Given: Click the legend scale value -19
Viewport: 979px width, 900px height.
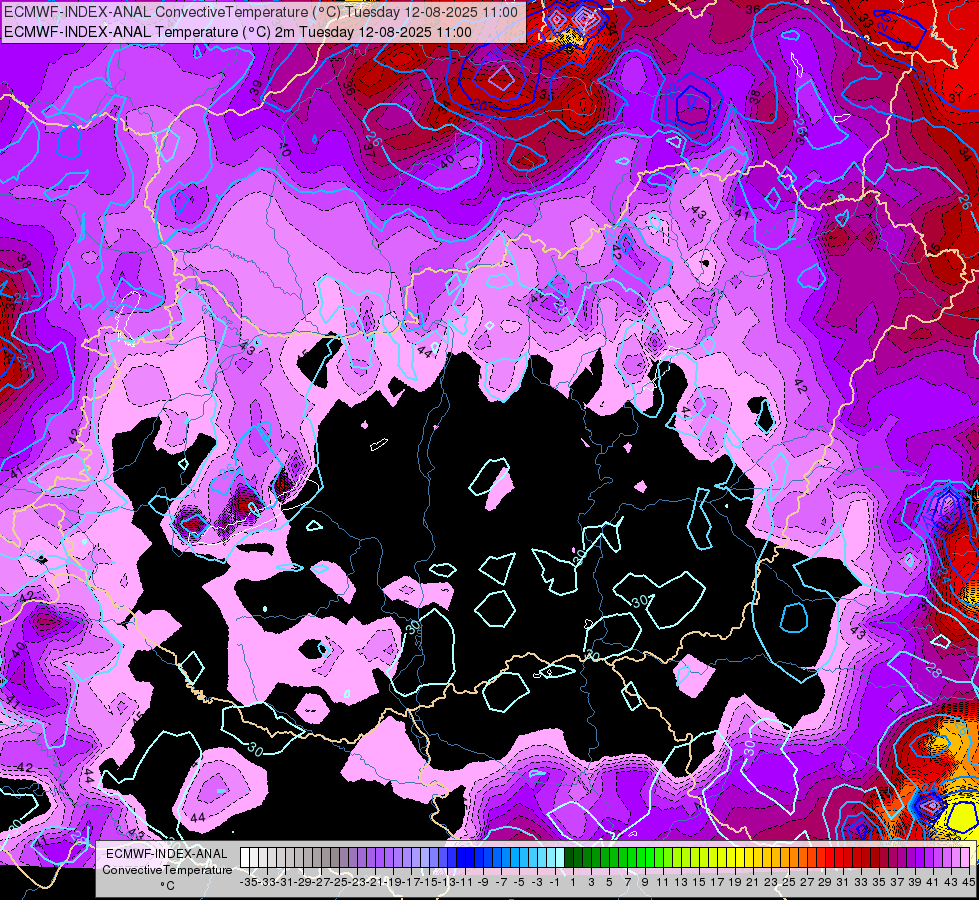Looking at the screenshot, I should (x=392, y=882).
